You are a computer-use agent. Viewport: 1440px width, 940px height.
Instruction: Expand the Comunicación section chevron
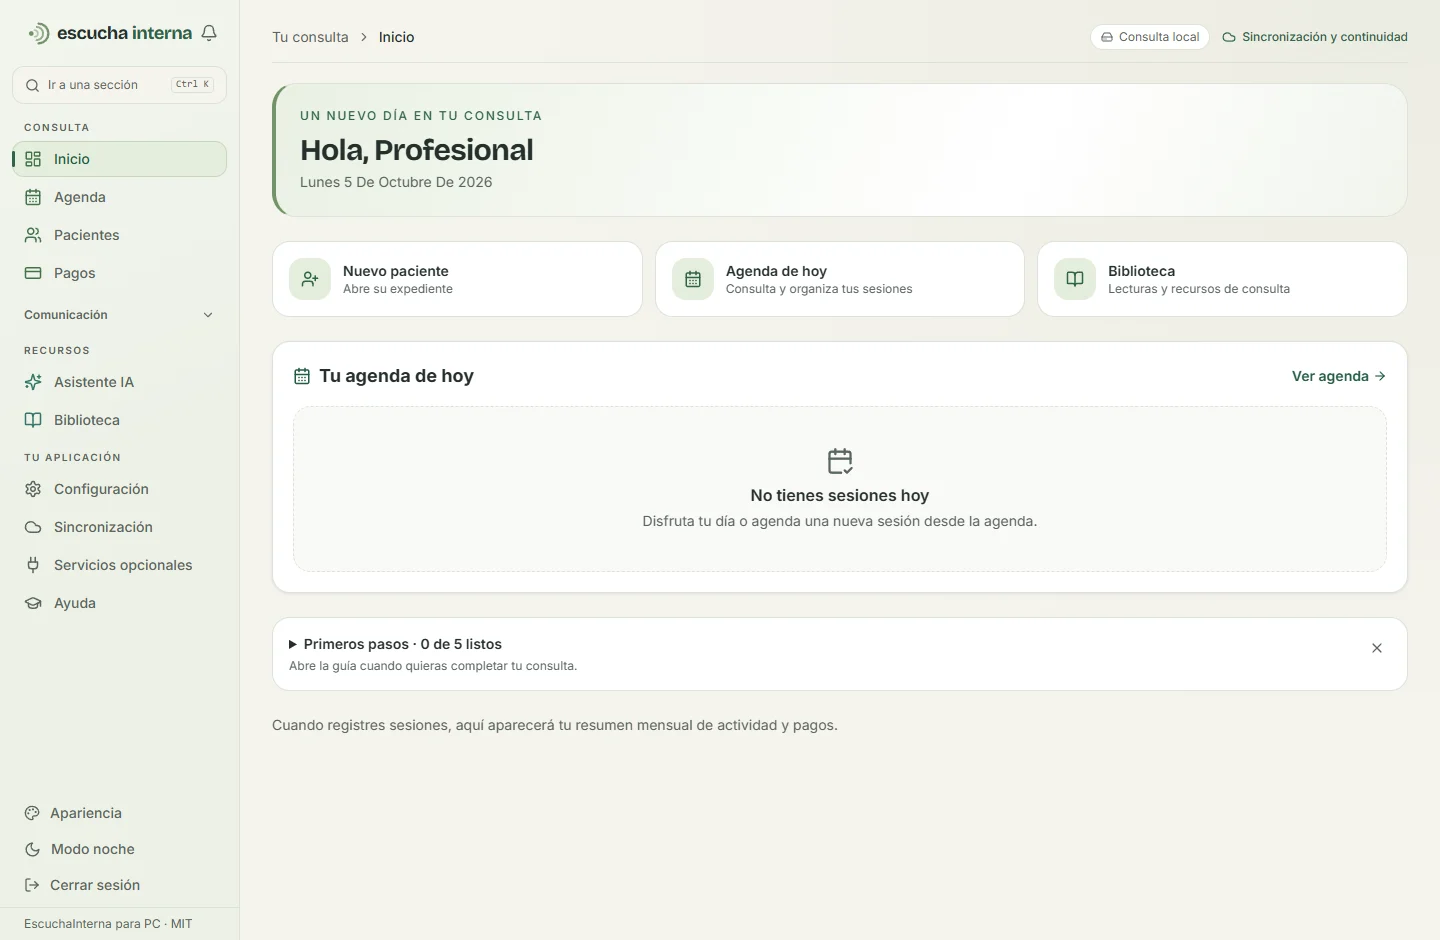point(208,315)
